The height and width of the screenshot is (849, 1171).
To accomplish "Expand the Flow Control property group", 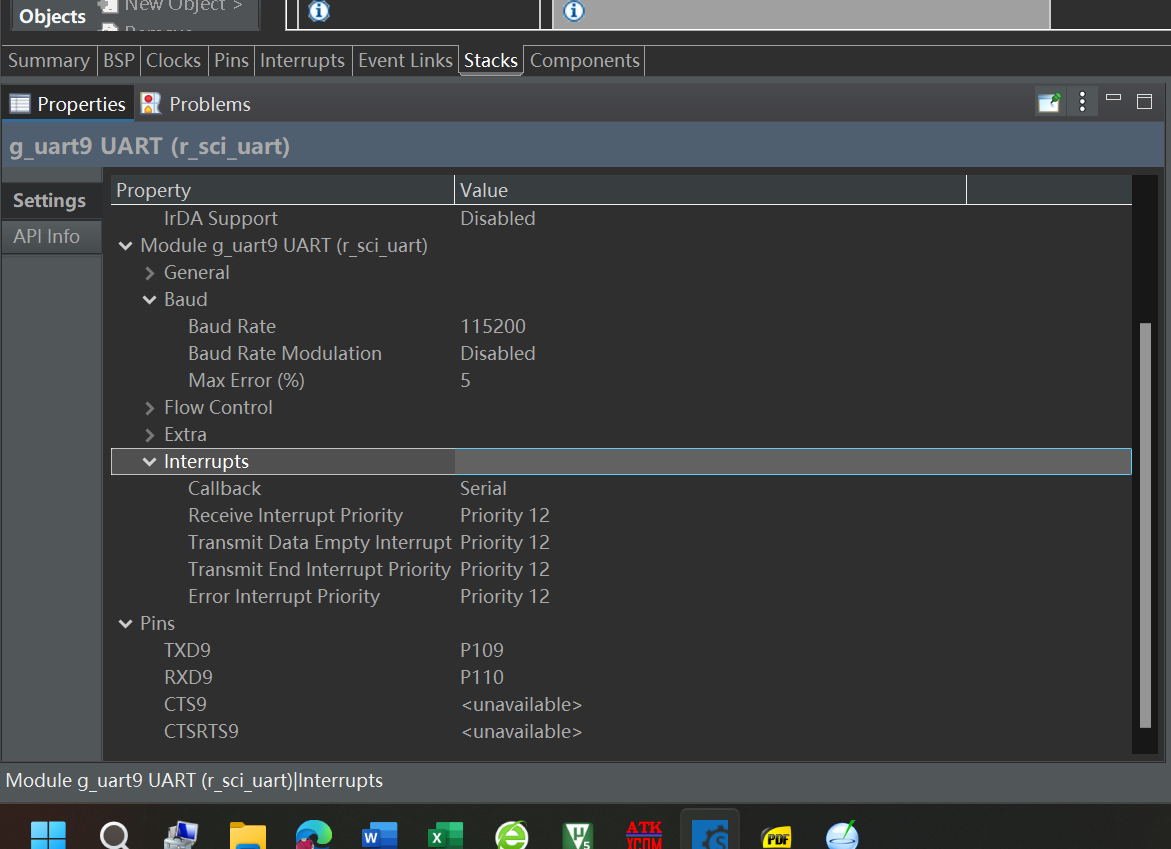I will point(149,408).
